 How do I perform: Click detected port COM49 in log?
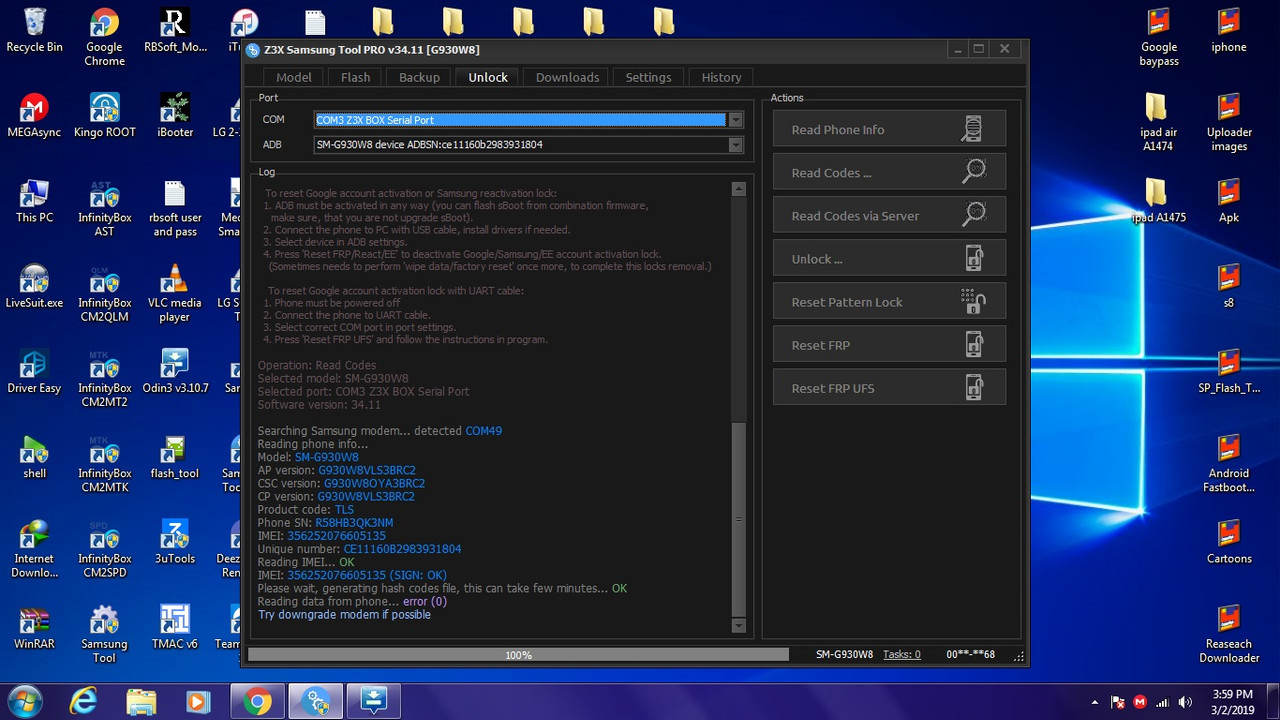coord(484,431)
